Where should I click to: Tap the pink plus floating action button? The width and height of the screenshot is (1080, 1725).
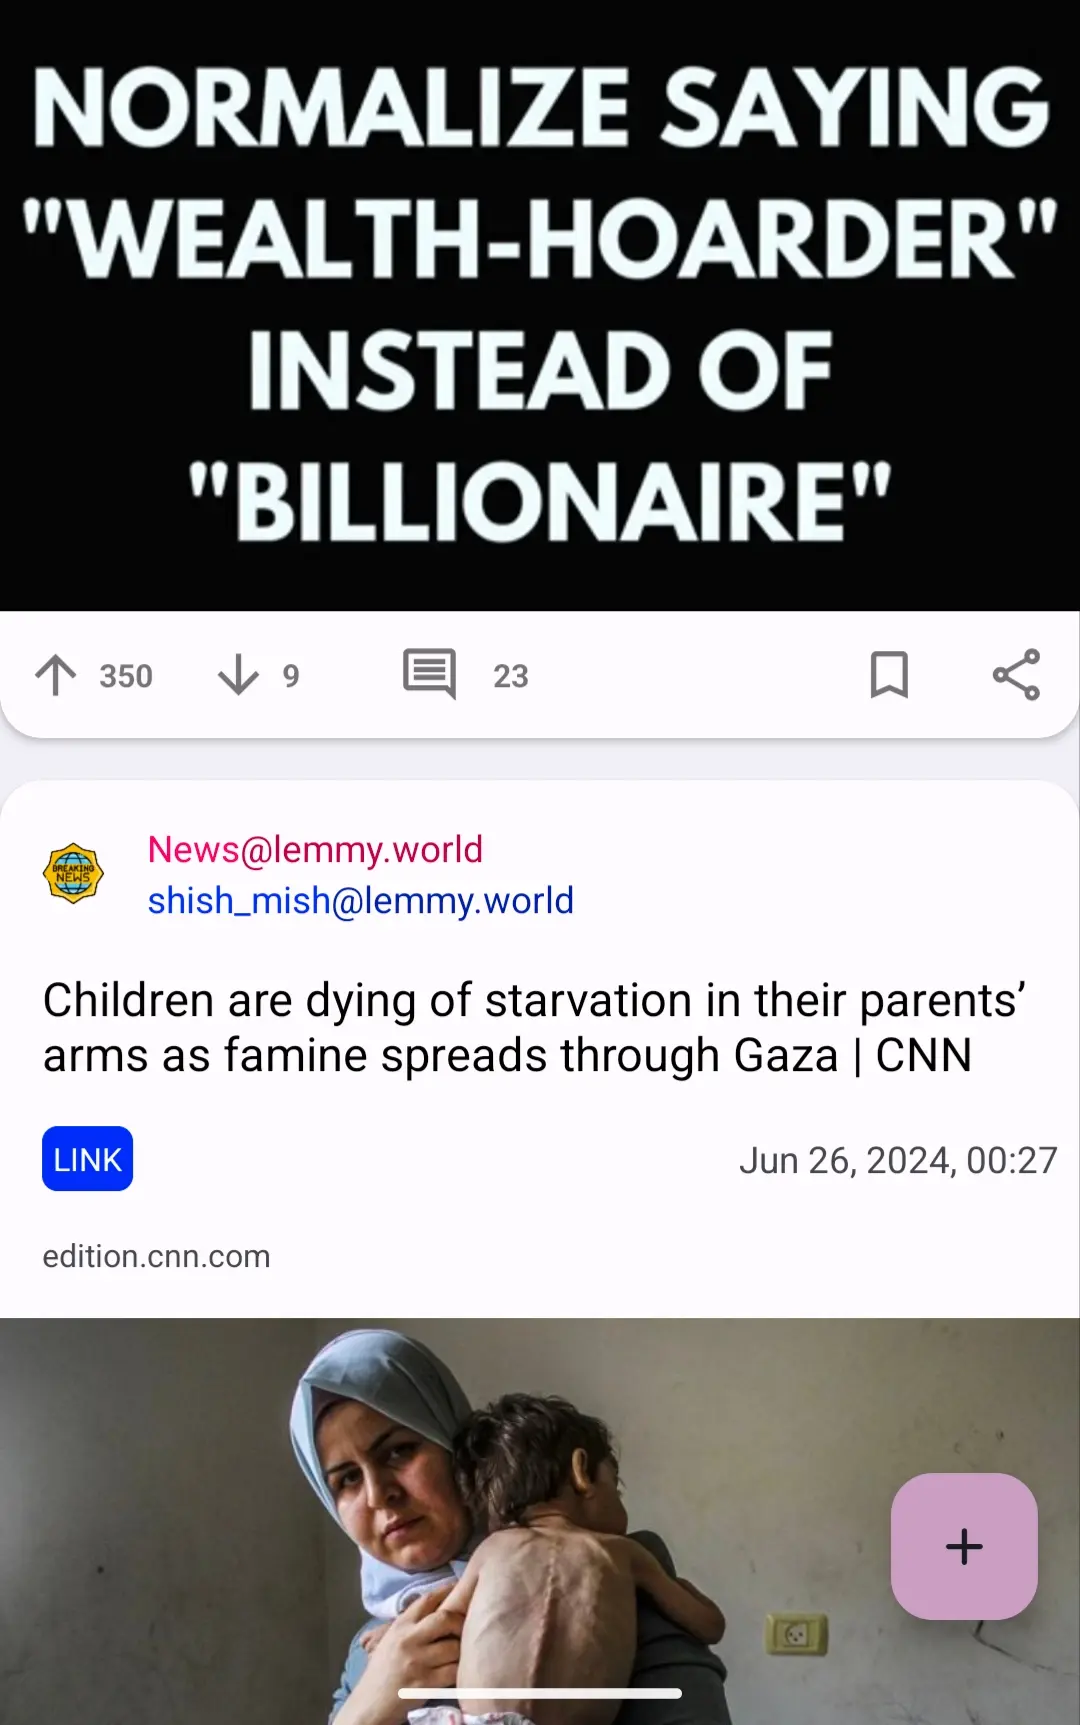coord(964,1546)
